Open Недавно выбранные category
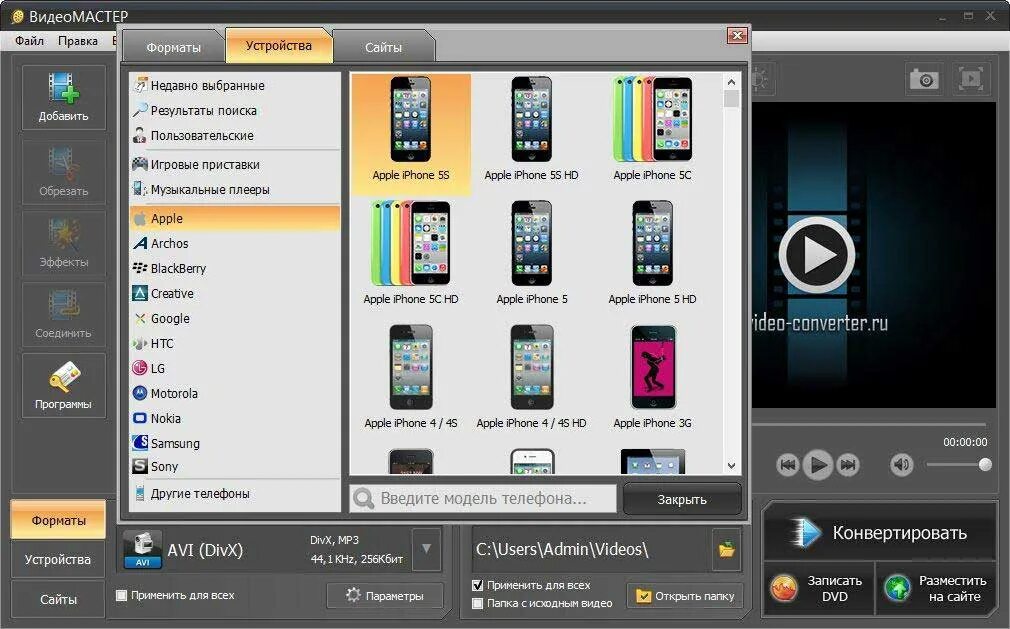Viewport: 1010px width, 629px height. pyautogui.click(x=234, y=85)
